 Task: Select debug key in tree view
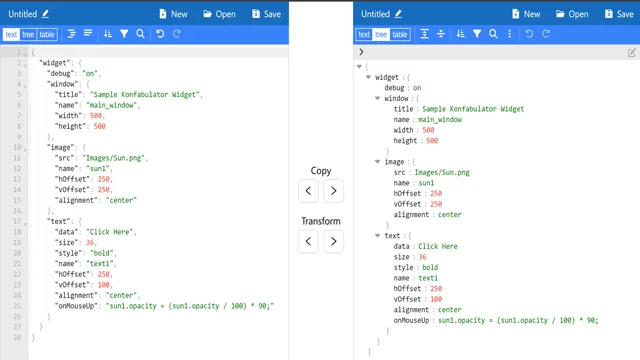coord(394,88)
